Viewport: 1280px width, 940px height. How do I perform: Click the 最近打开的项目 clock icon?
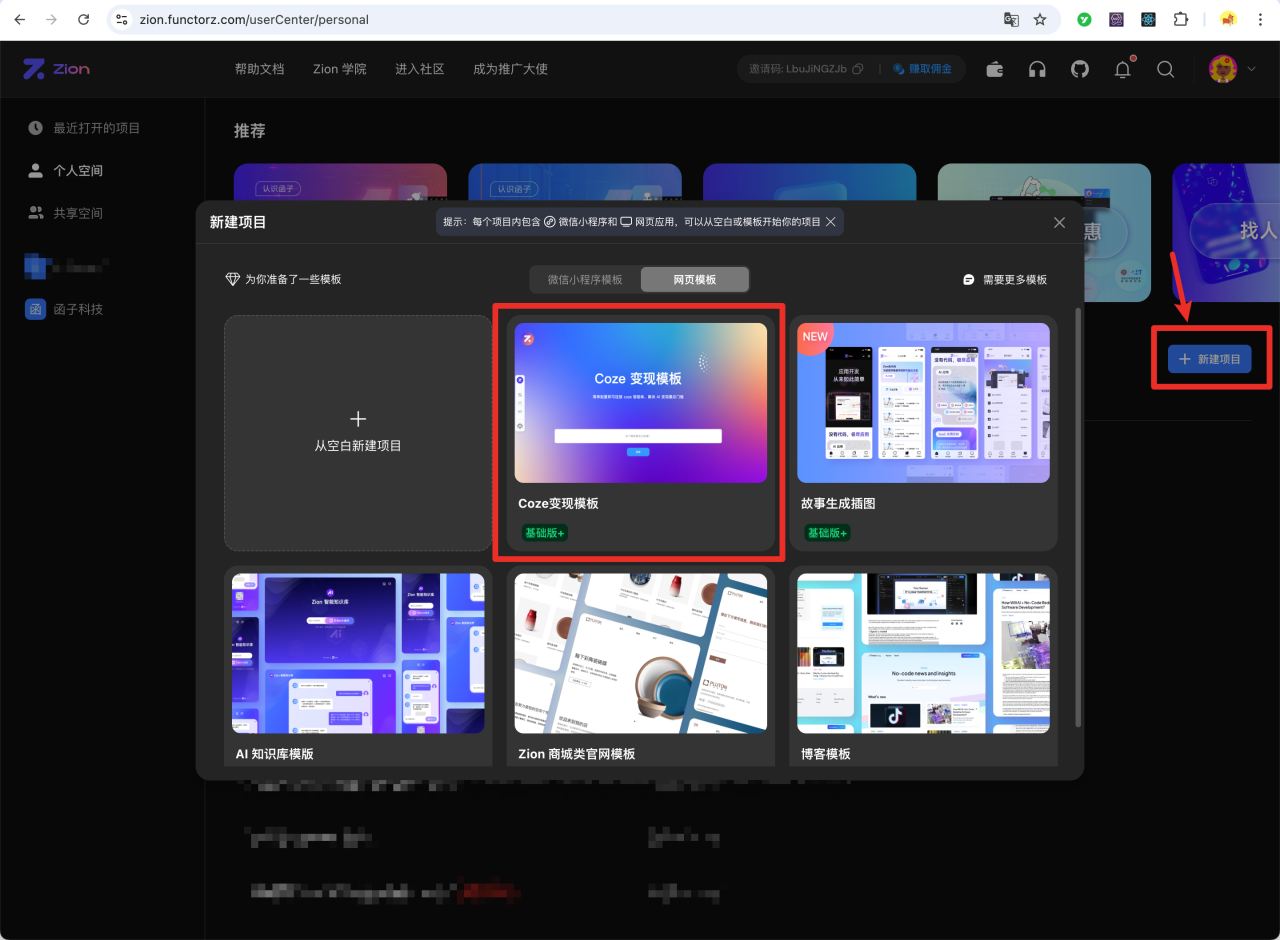click(36, 127)
